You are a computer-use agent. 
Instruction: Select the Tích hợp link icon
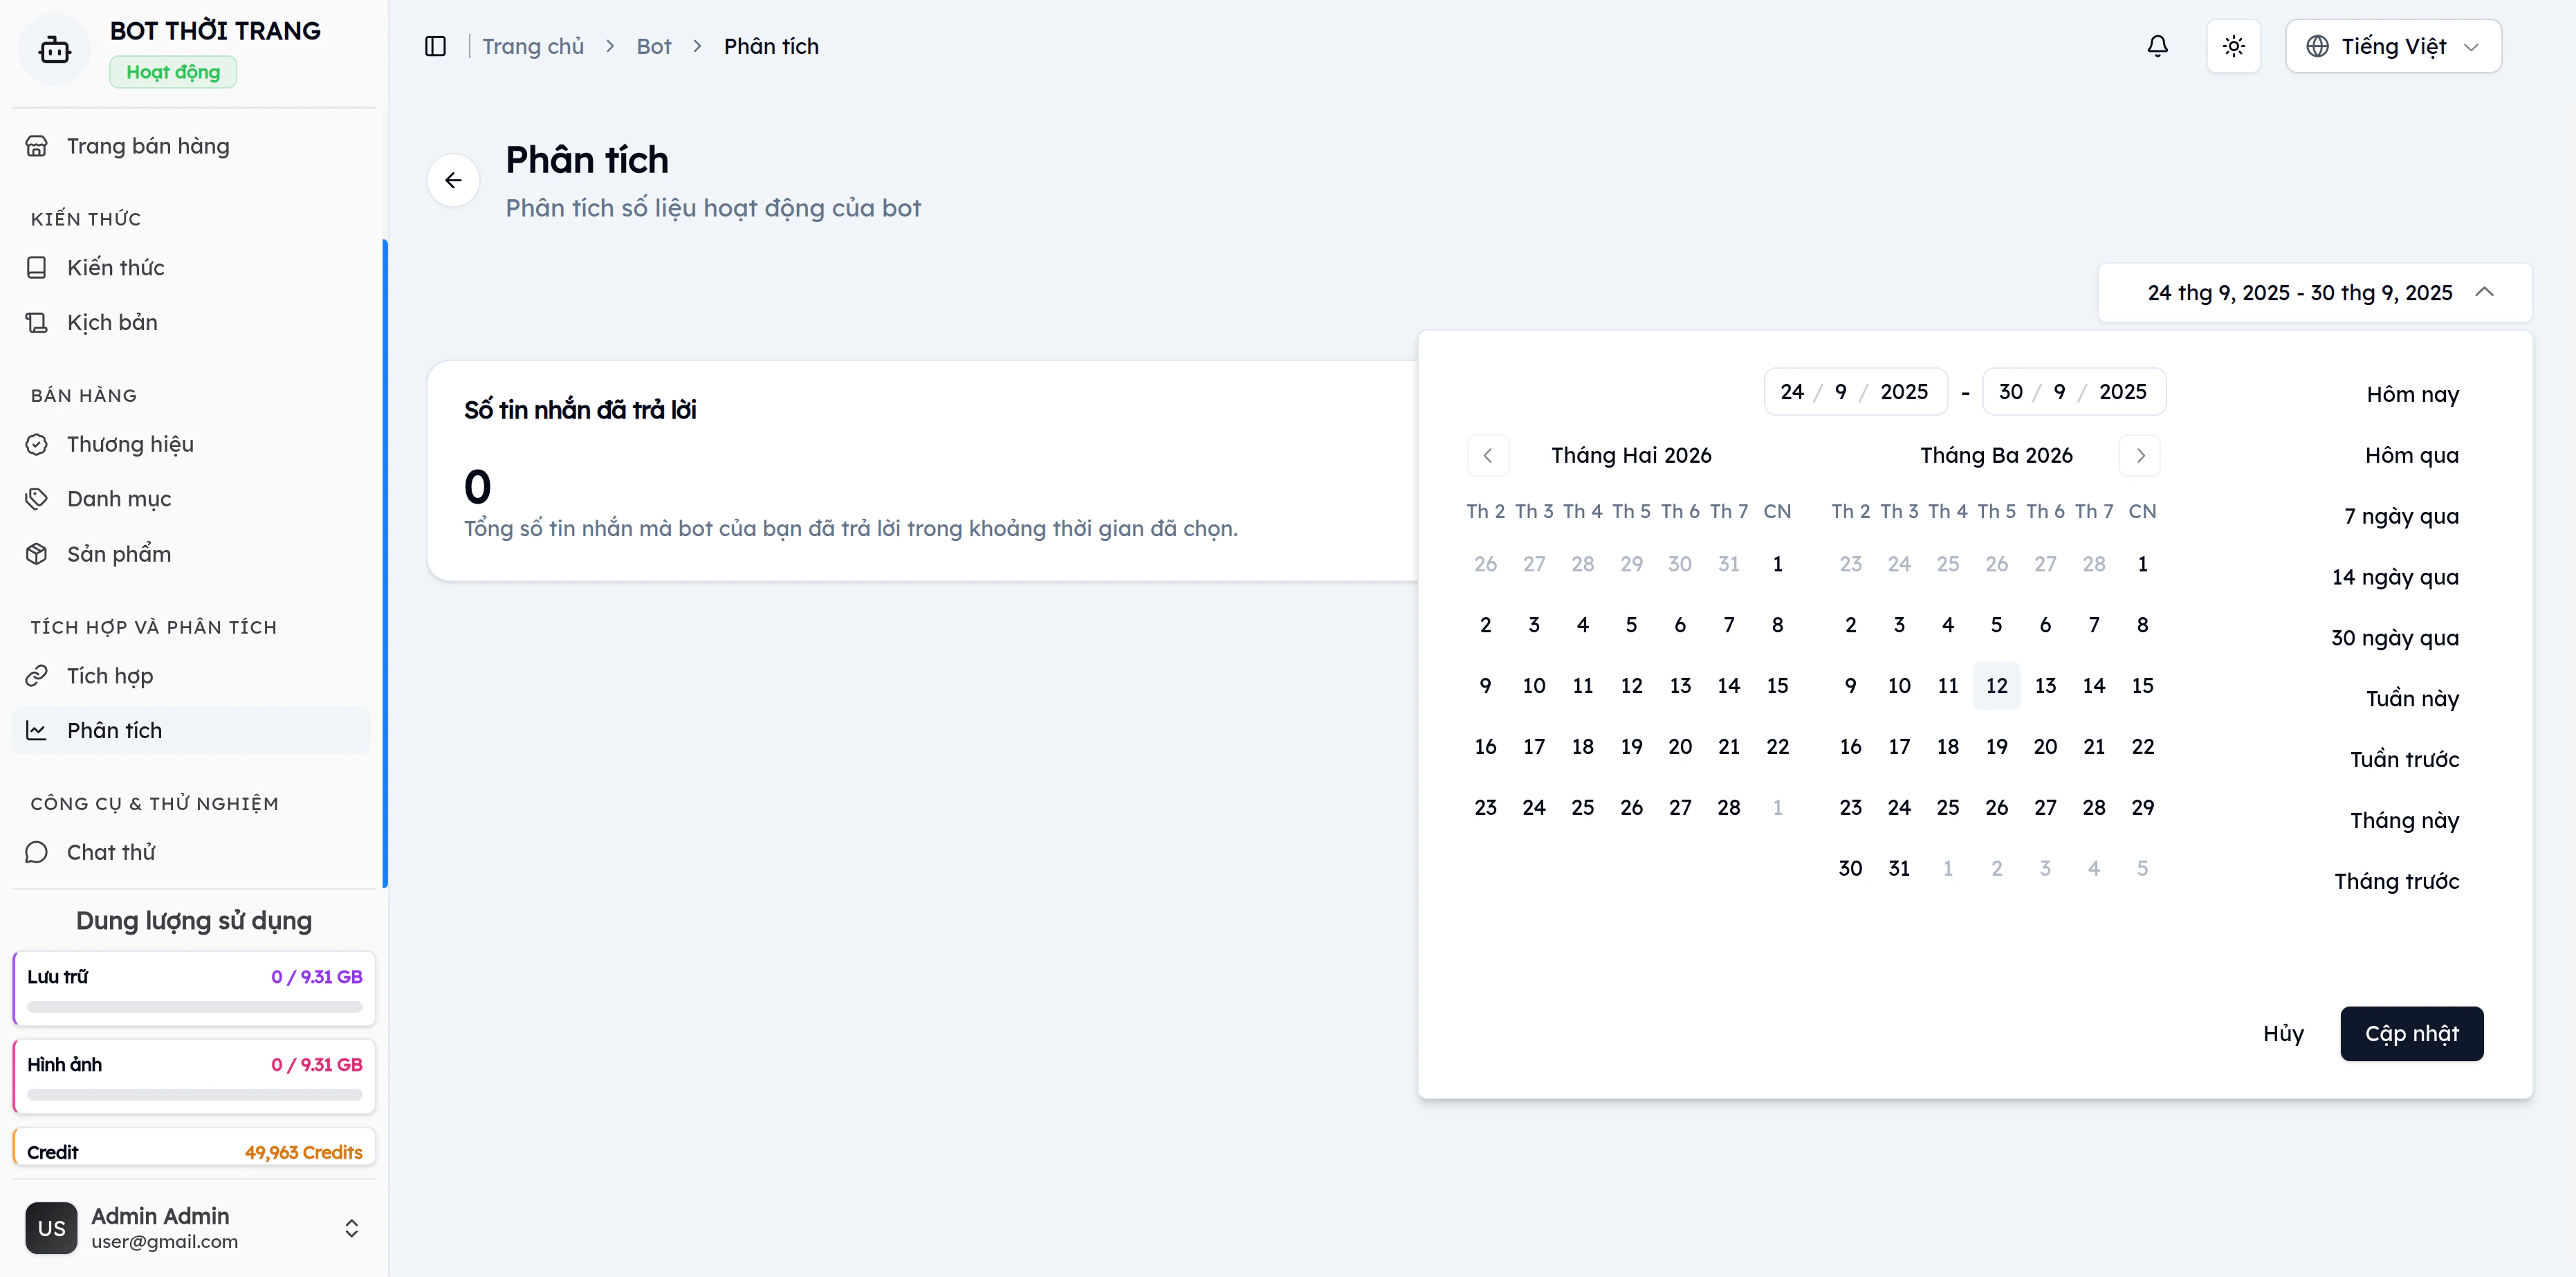point(37,675)
